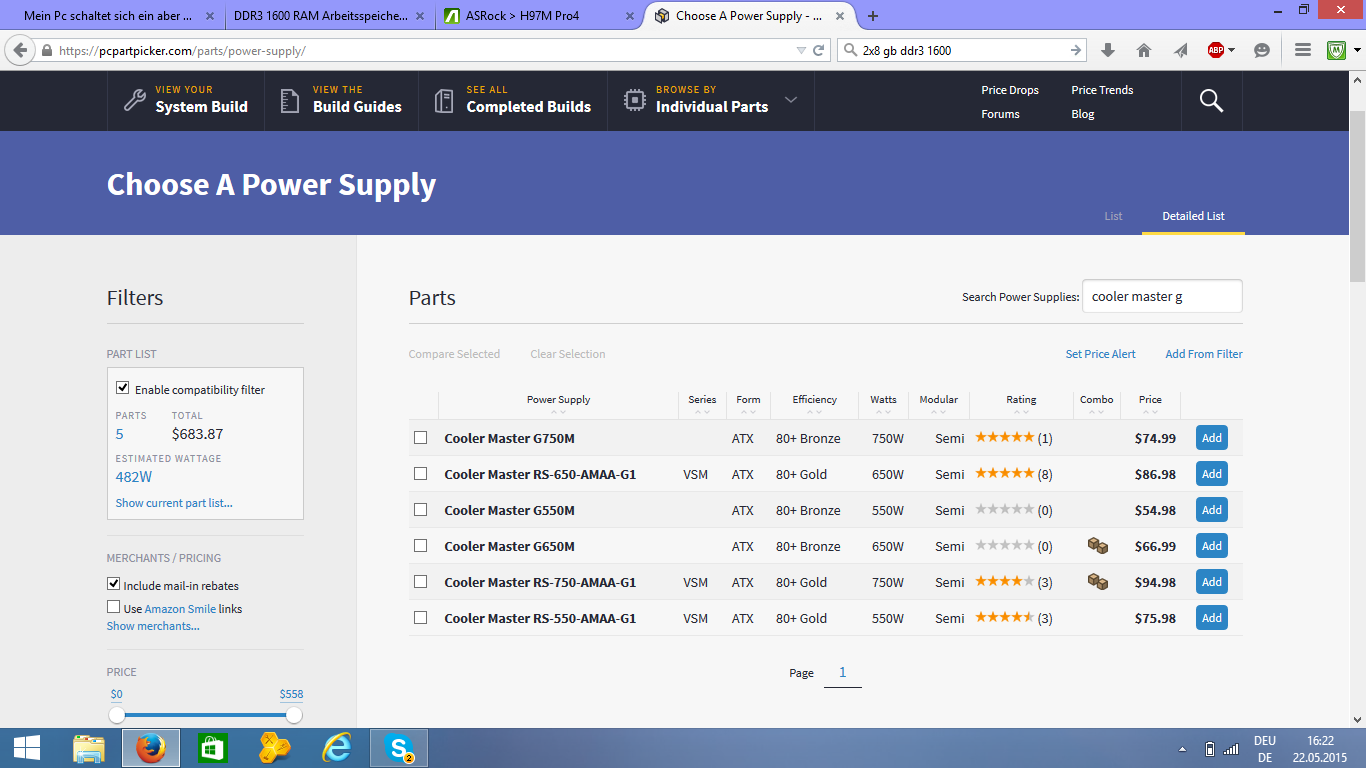Switch to the List view tab

click(x=1113, y=216)
